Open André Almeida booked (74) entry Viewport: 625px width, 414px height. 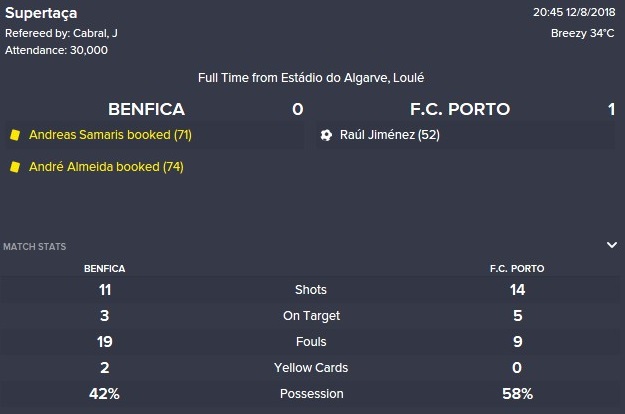pos(106,167)
